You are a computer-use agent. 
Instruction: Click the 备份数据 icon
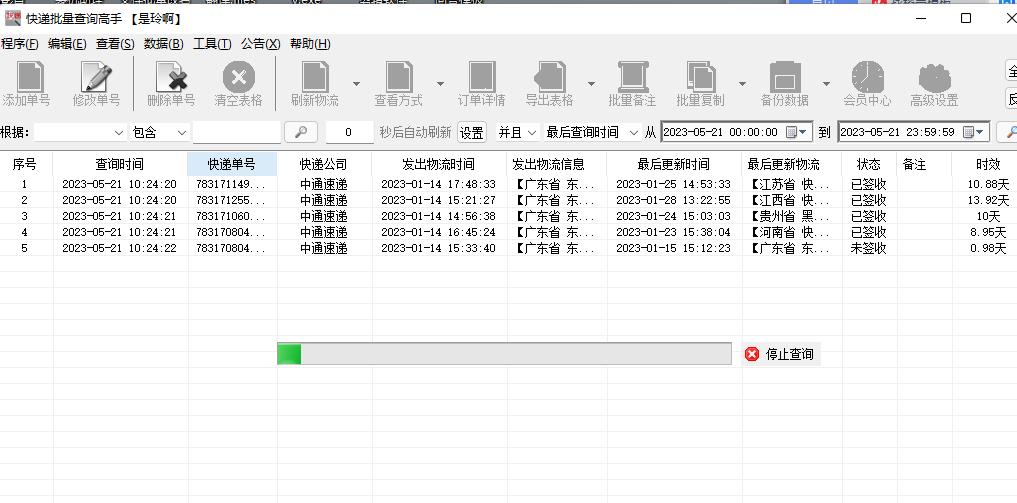tap(785, 77)
